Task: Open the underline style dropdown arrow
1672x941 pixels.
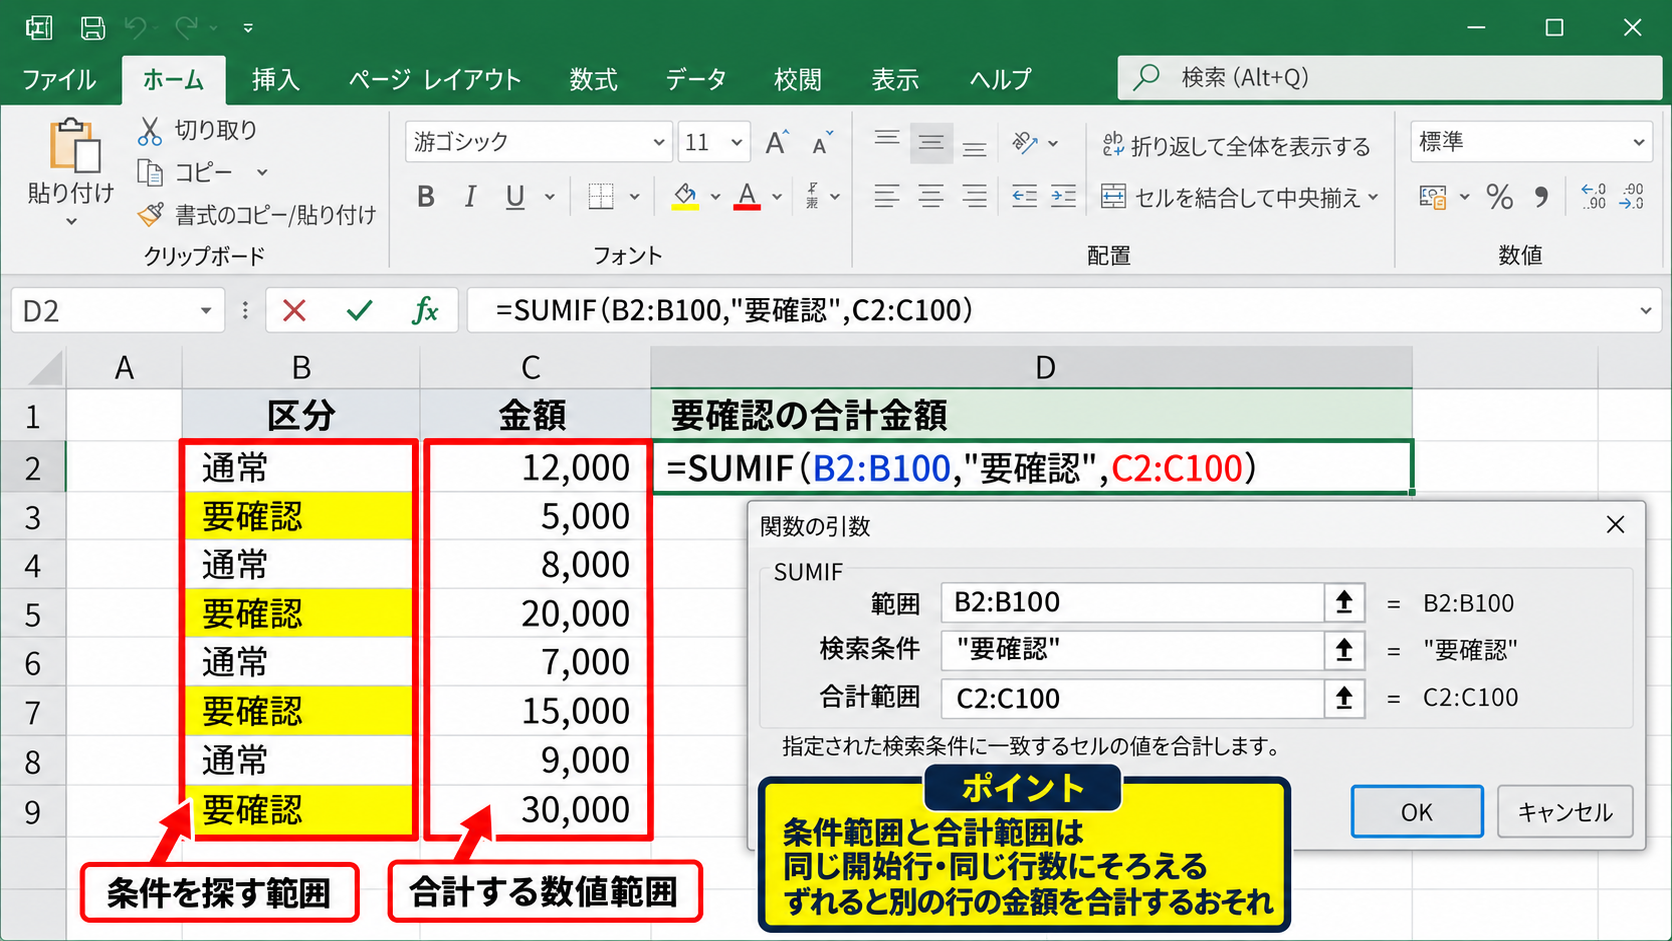Action: pyautogui.click(x=549, y=197)
